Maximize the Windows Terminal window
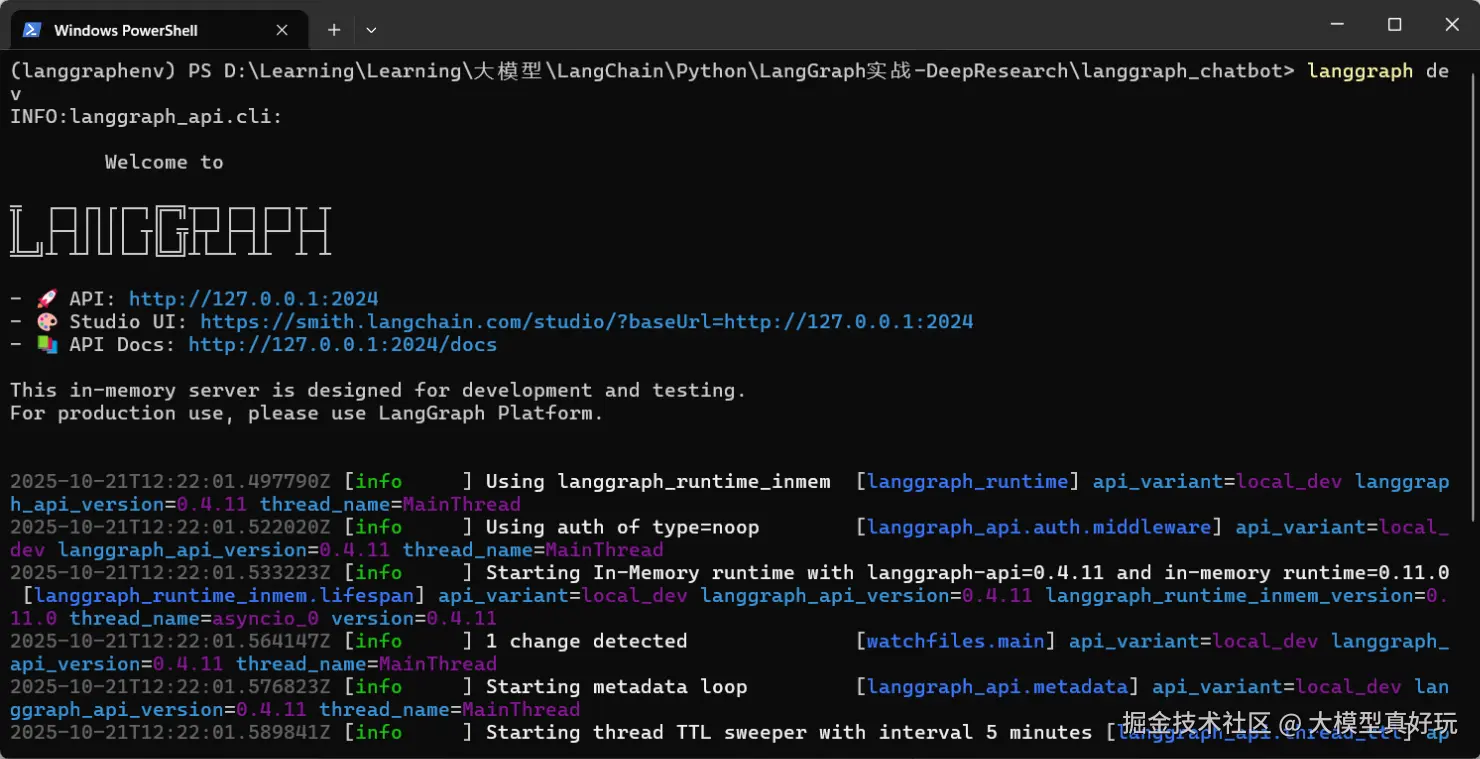Image resolution: width=1480 pixels, height=759 pixels. click(1395, 24)
